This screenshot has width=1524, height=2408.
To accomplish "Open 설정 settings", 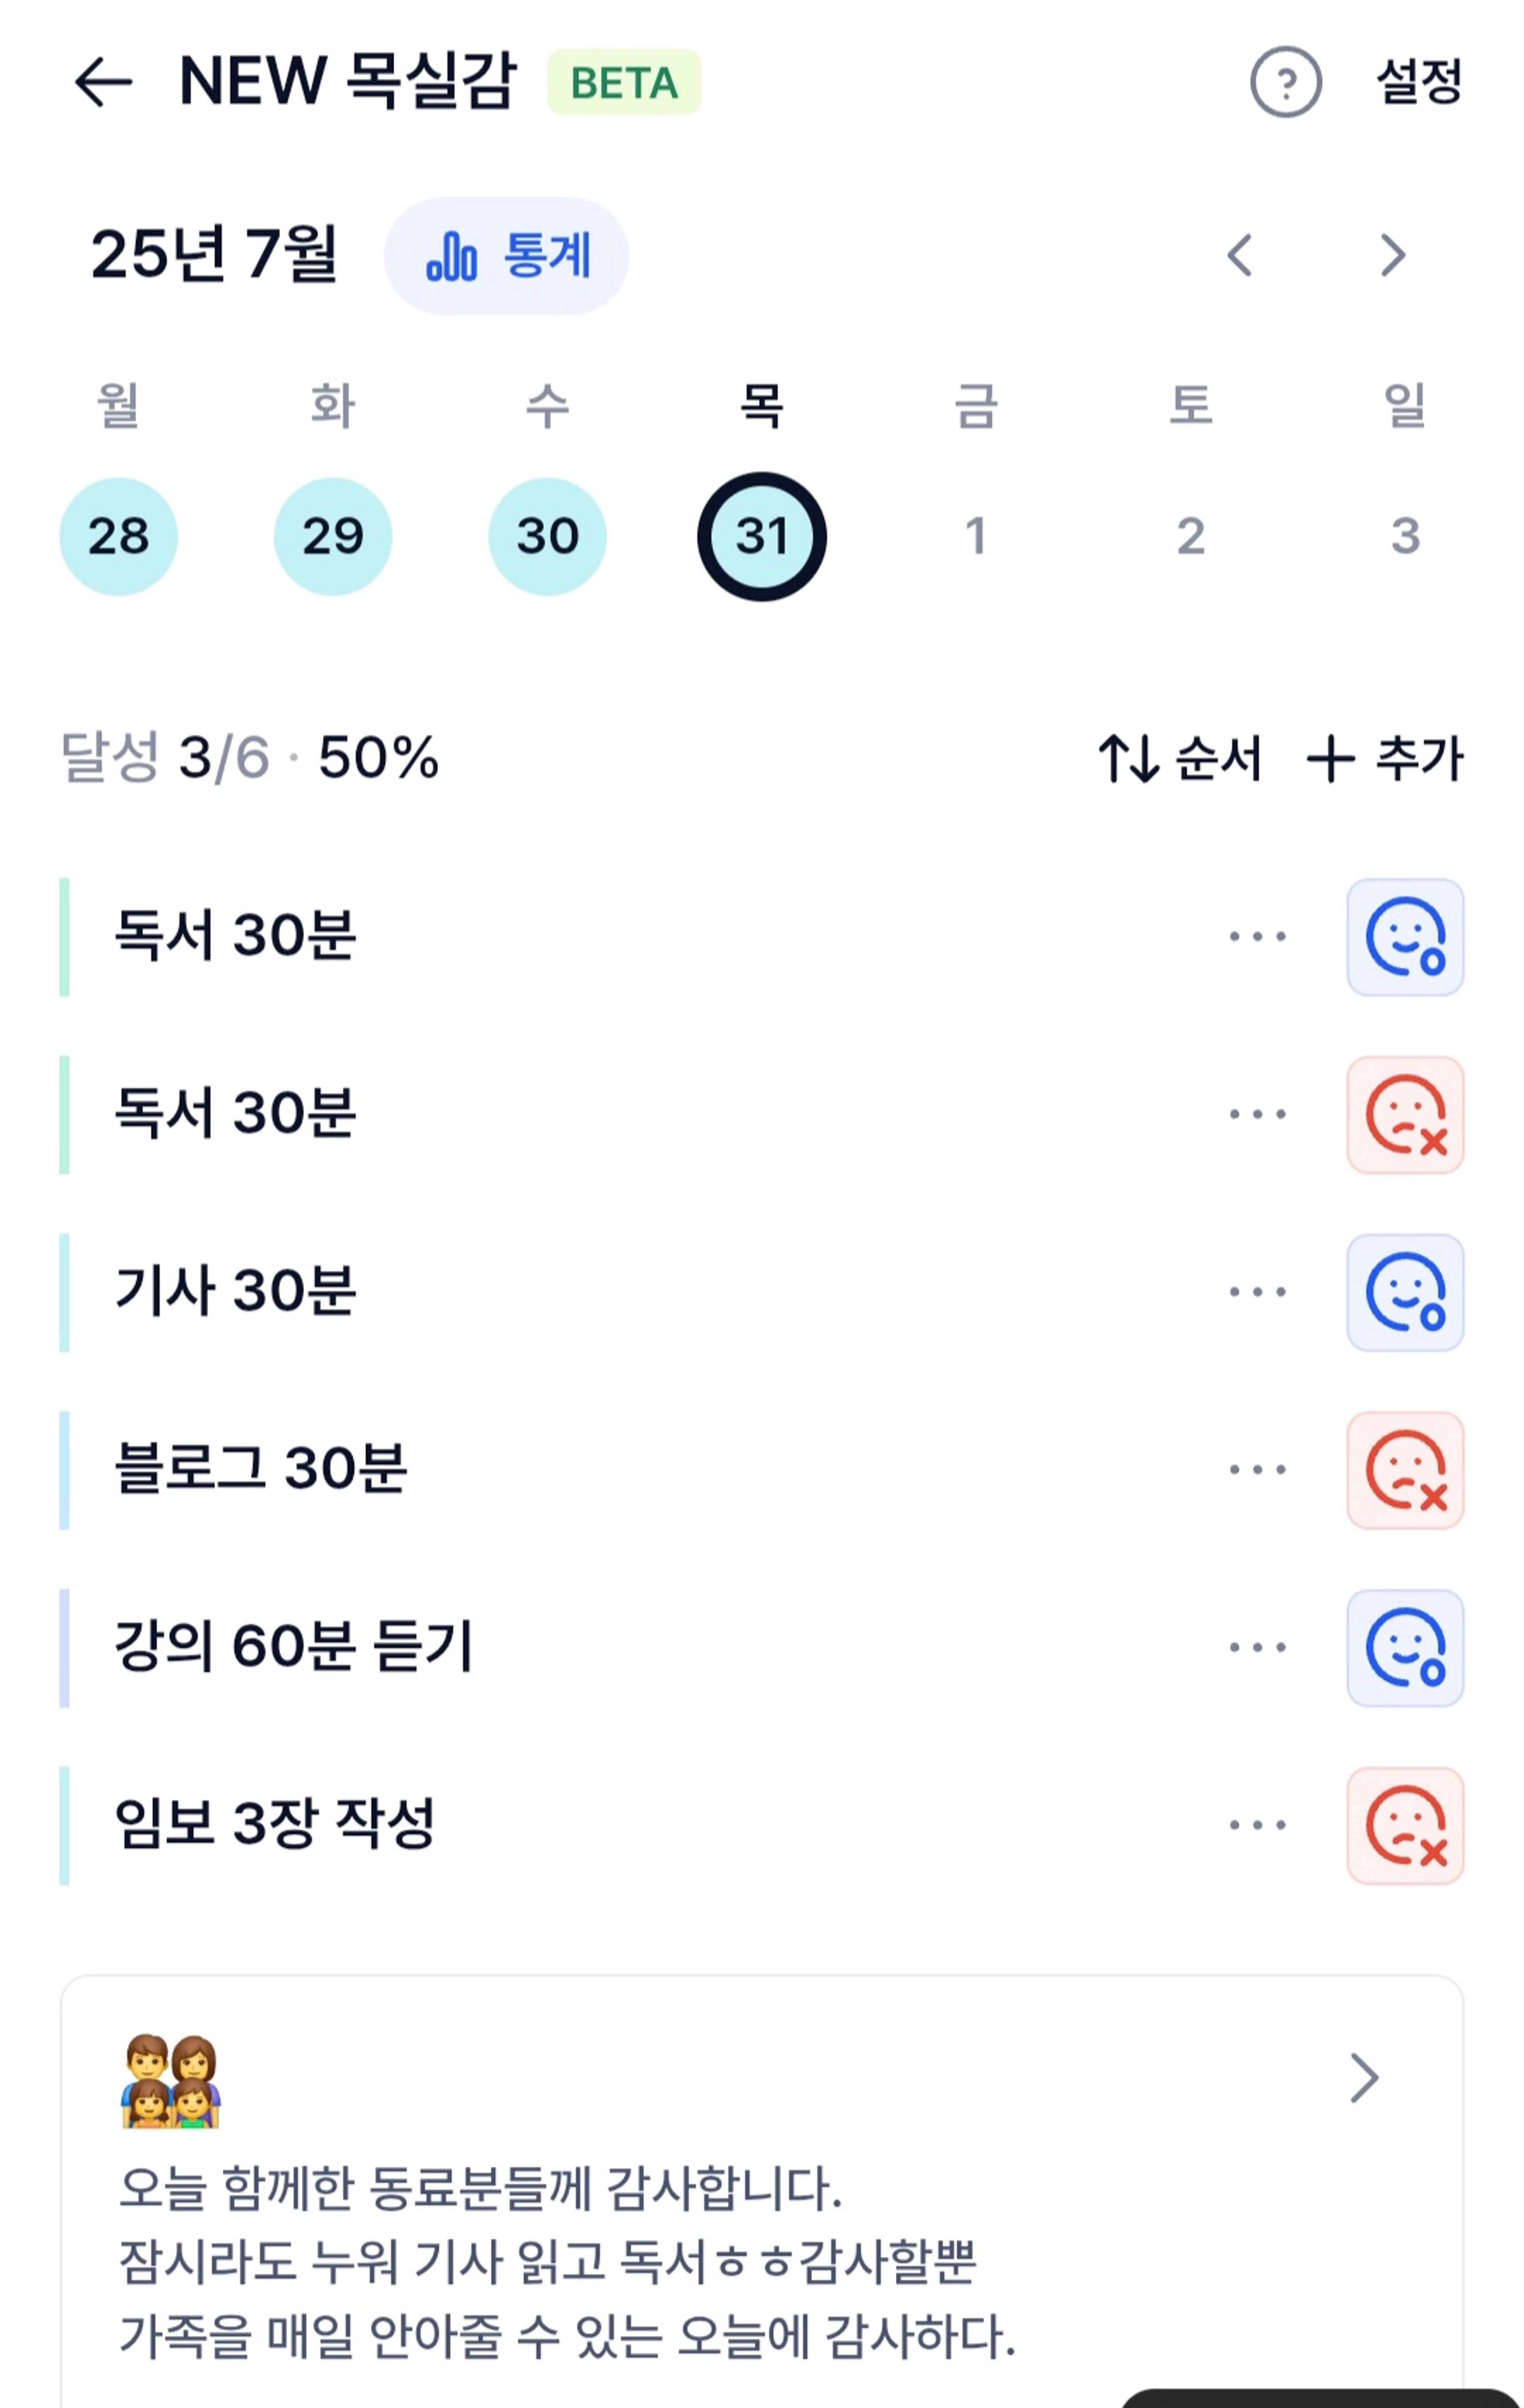I will 1419,81.
